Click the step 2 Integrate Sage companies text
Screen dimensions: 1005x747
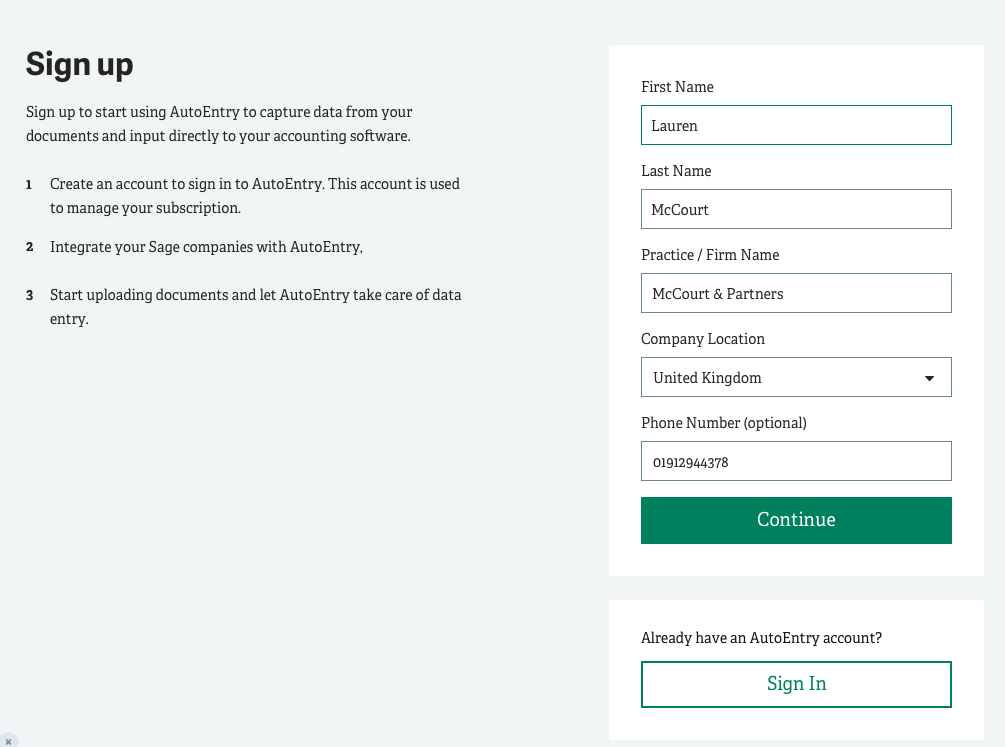pos(206,247)
